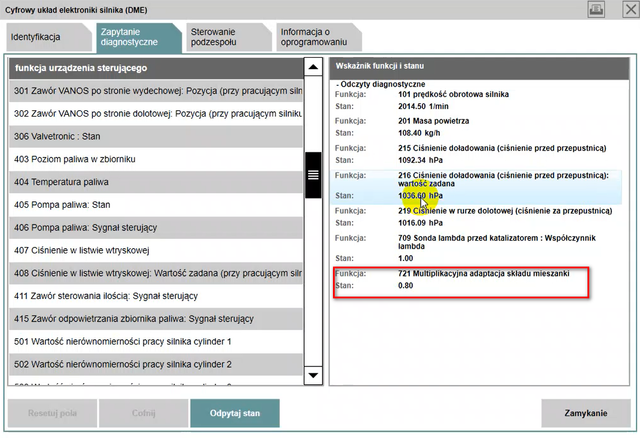Select 404 Temperatura paliwa row
This screenshot has height=438, width=640.
pos(156,182)
